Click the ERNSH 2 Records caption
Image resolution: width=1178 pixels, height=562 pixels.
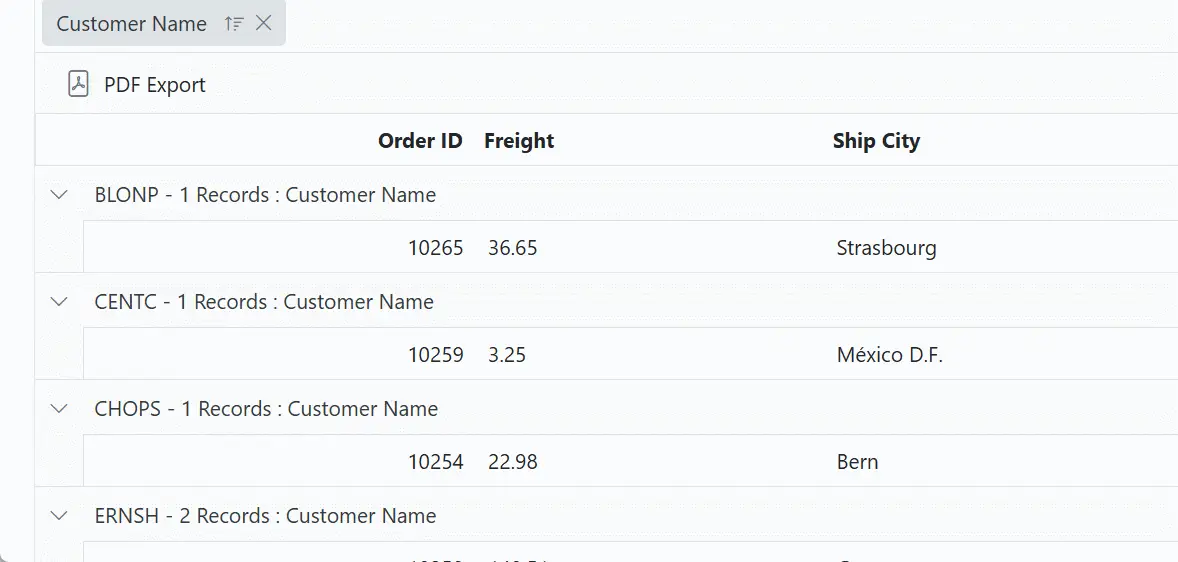pos(265,516)
